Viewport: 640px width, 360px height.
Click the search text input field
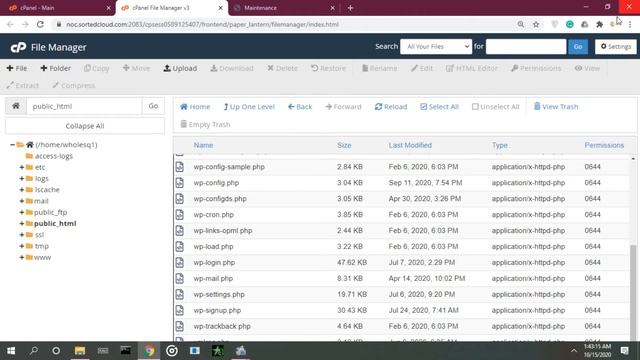click(x=526, y=47)
